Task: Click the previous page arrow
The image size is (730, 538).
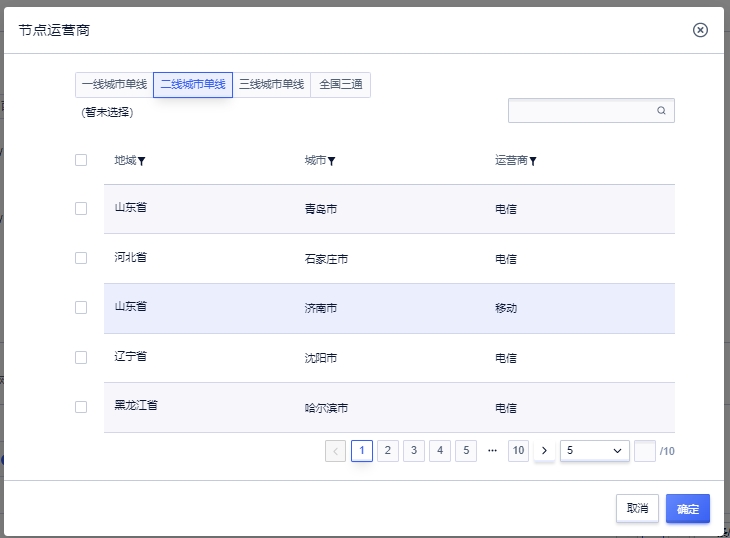Action: click(336, 451)
